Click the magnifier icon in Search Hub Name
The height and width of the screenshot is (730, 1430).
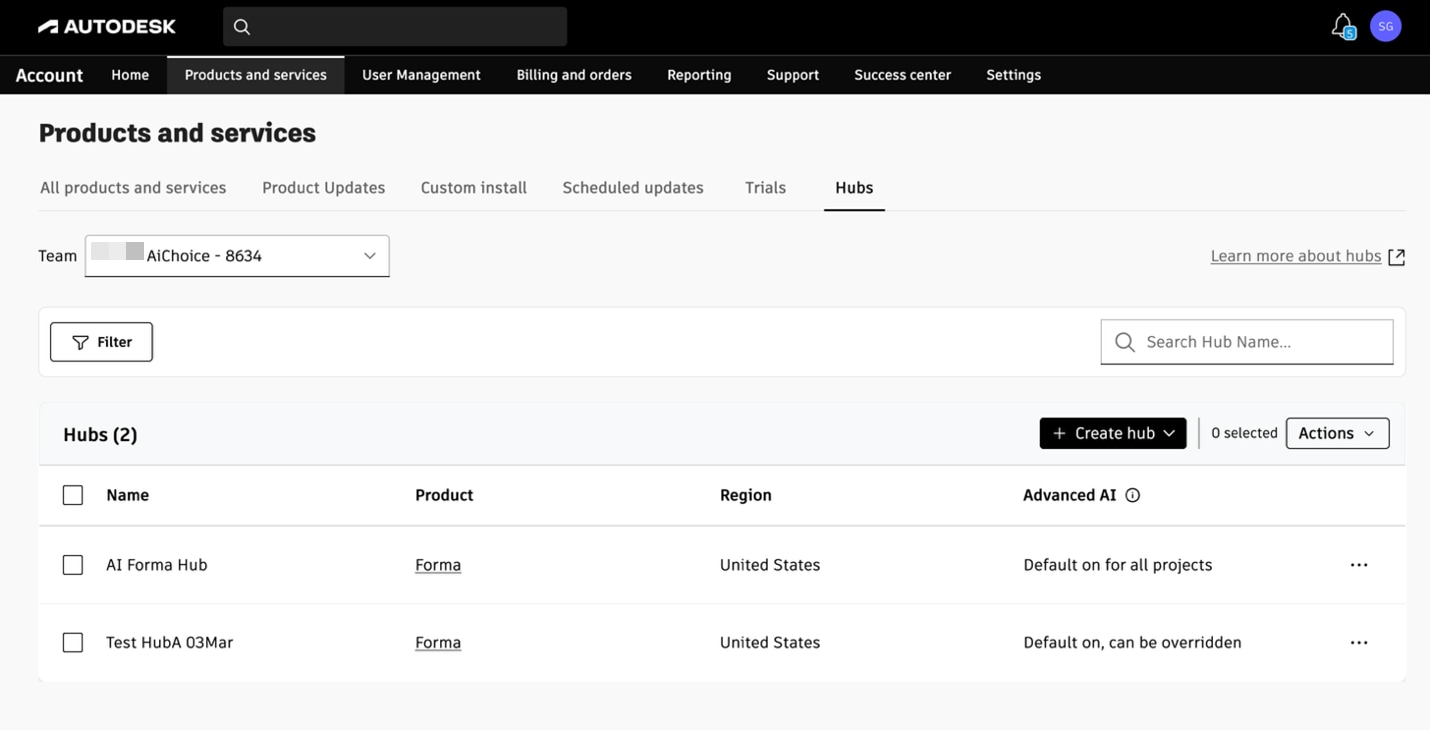click(x=1125, y=342)
